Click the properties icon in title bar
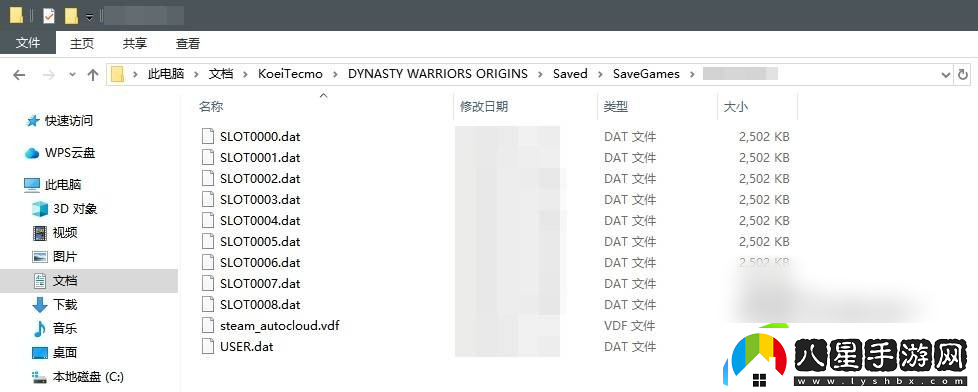Image resolution: width=978 pixels, height=392 pixels. click(49, 15)
